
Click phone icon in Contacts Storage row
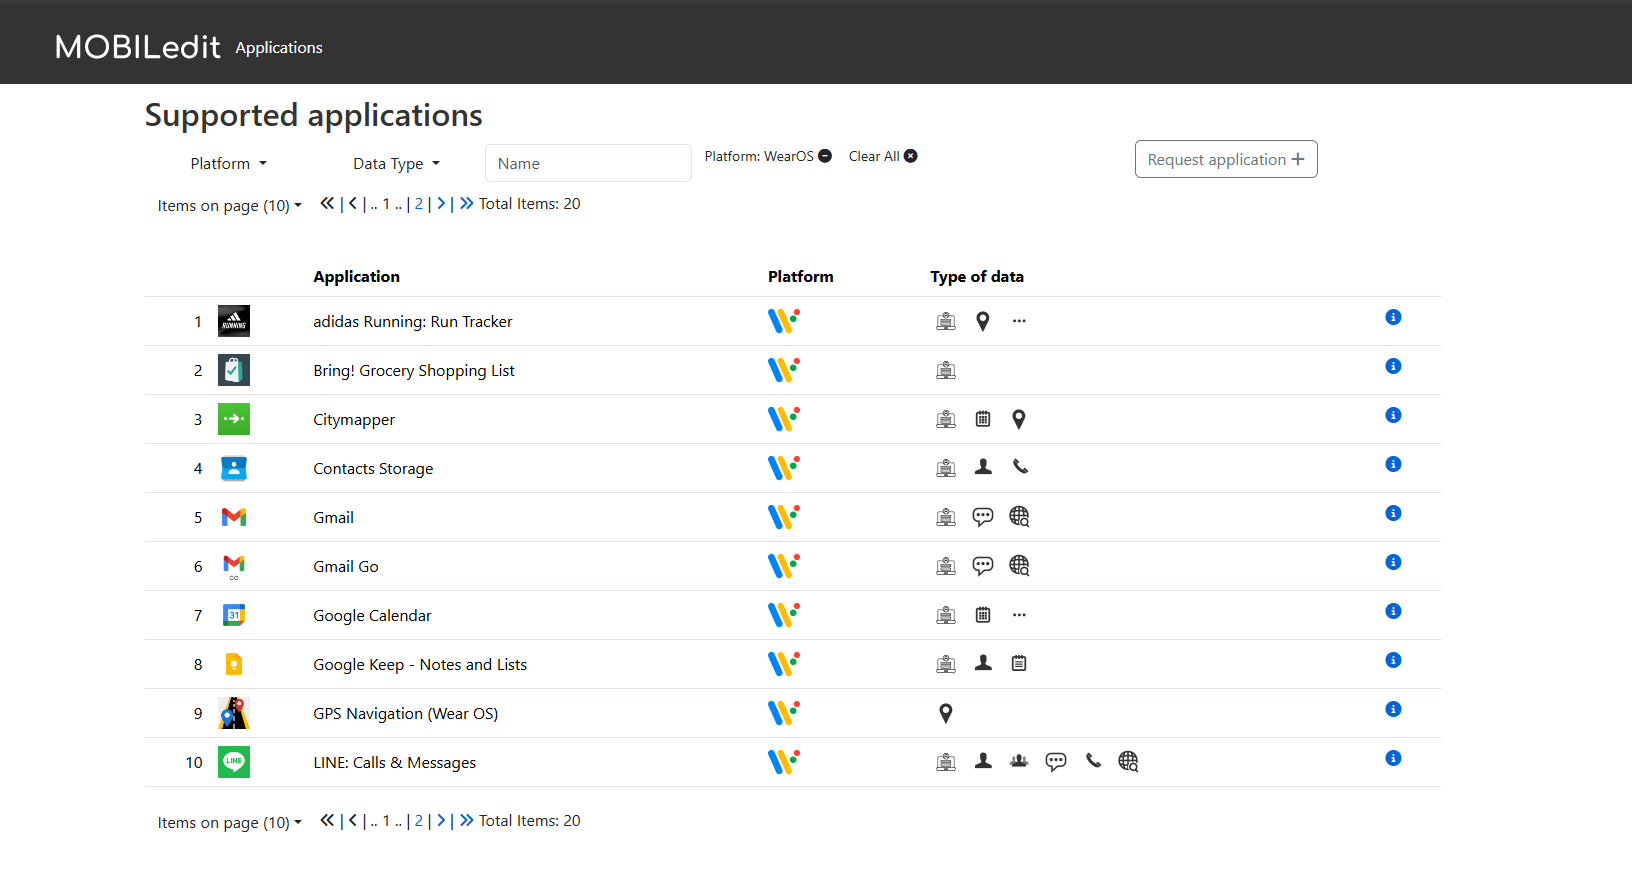[x=1019, y=467]
